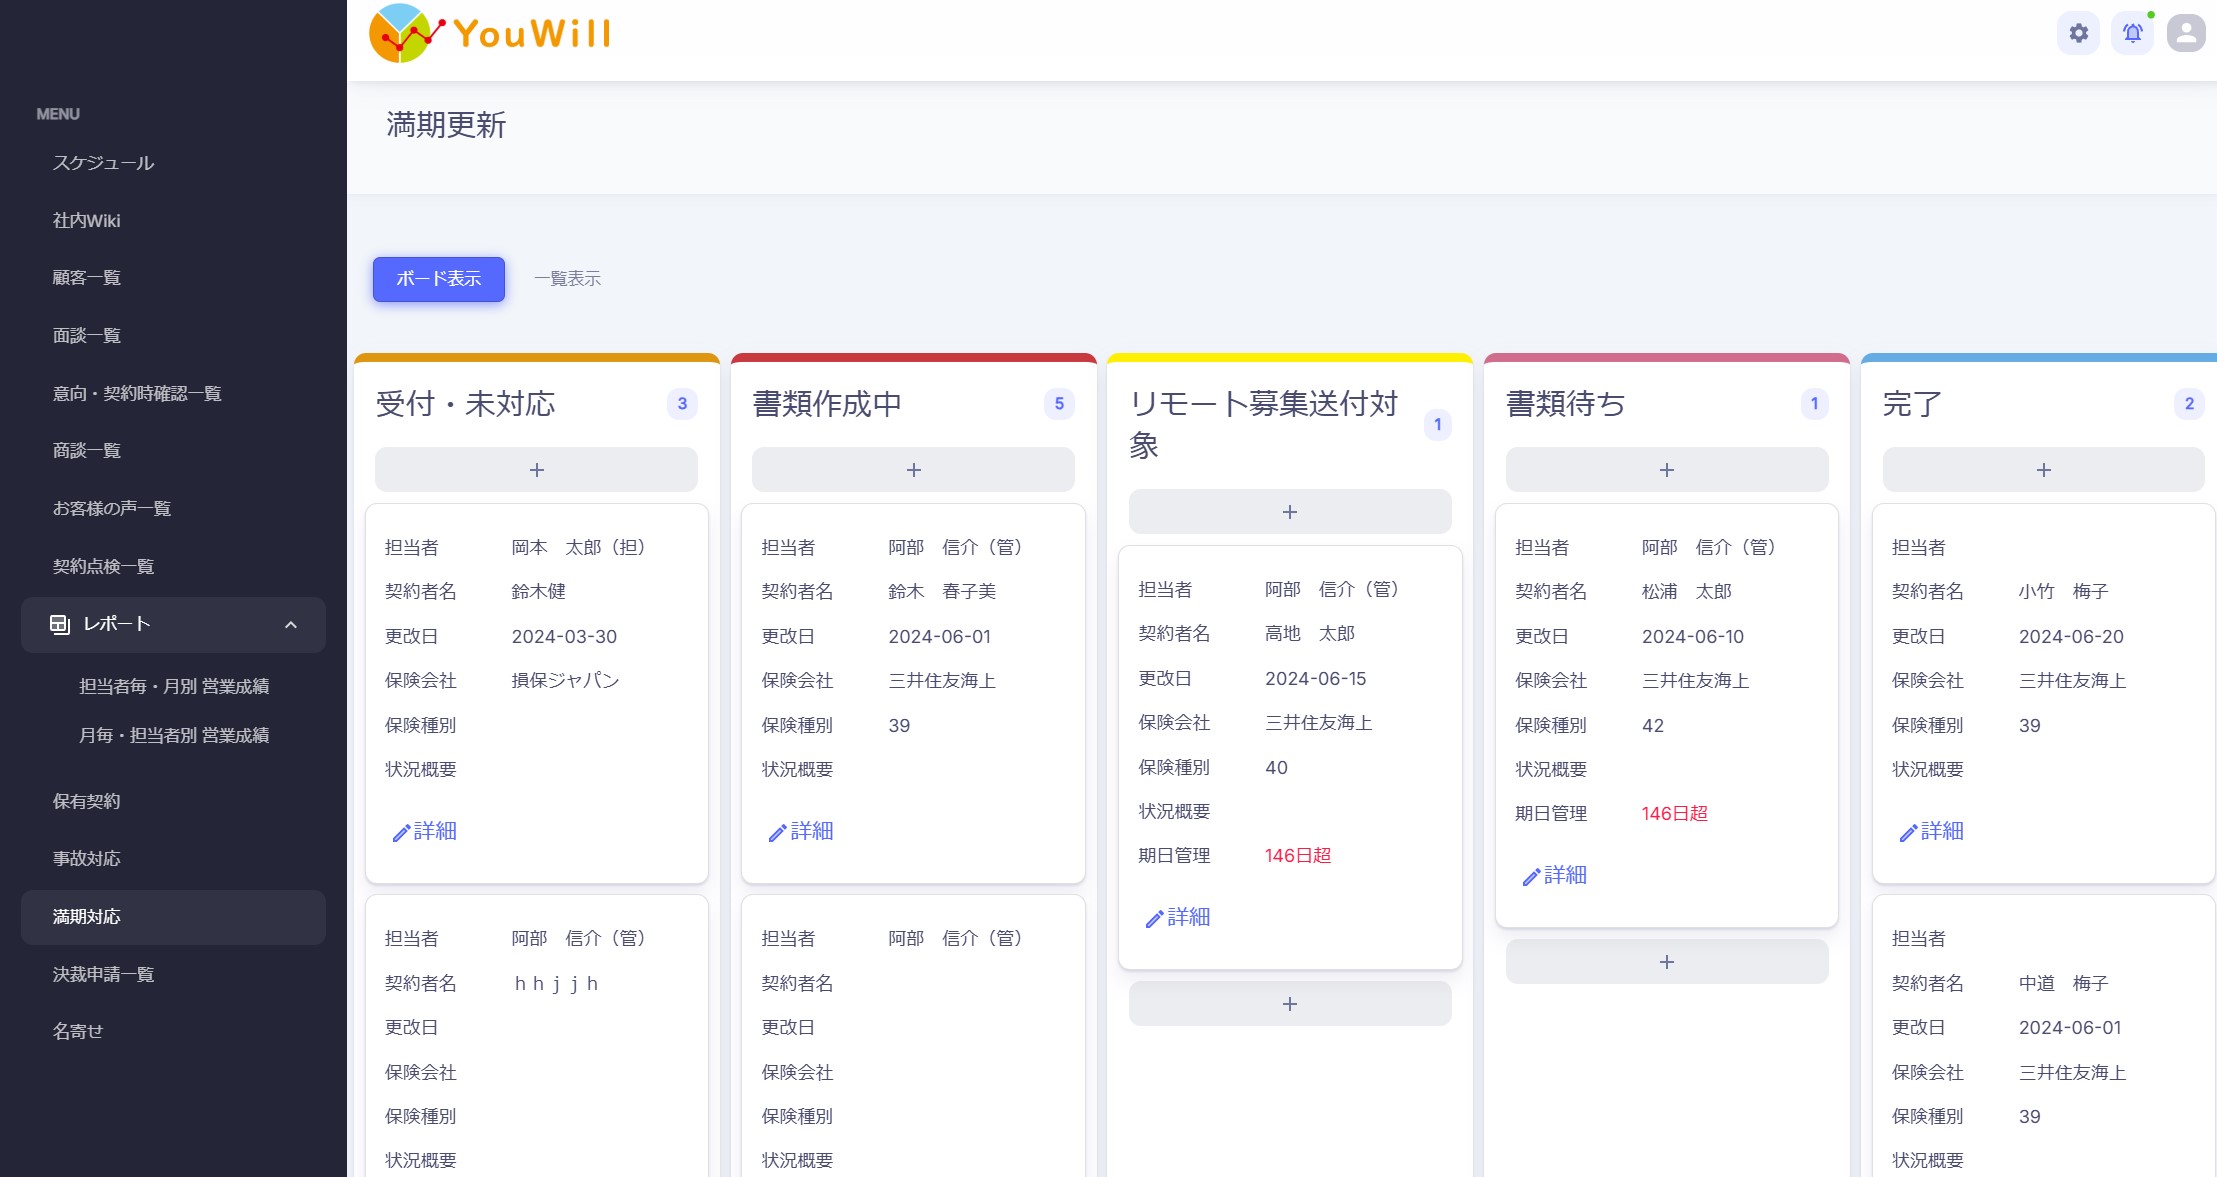Viewport: 2217px width, 1177px height.
Task: Switch to ボード表示 view
Action: click(x=439, y=279)
